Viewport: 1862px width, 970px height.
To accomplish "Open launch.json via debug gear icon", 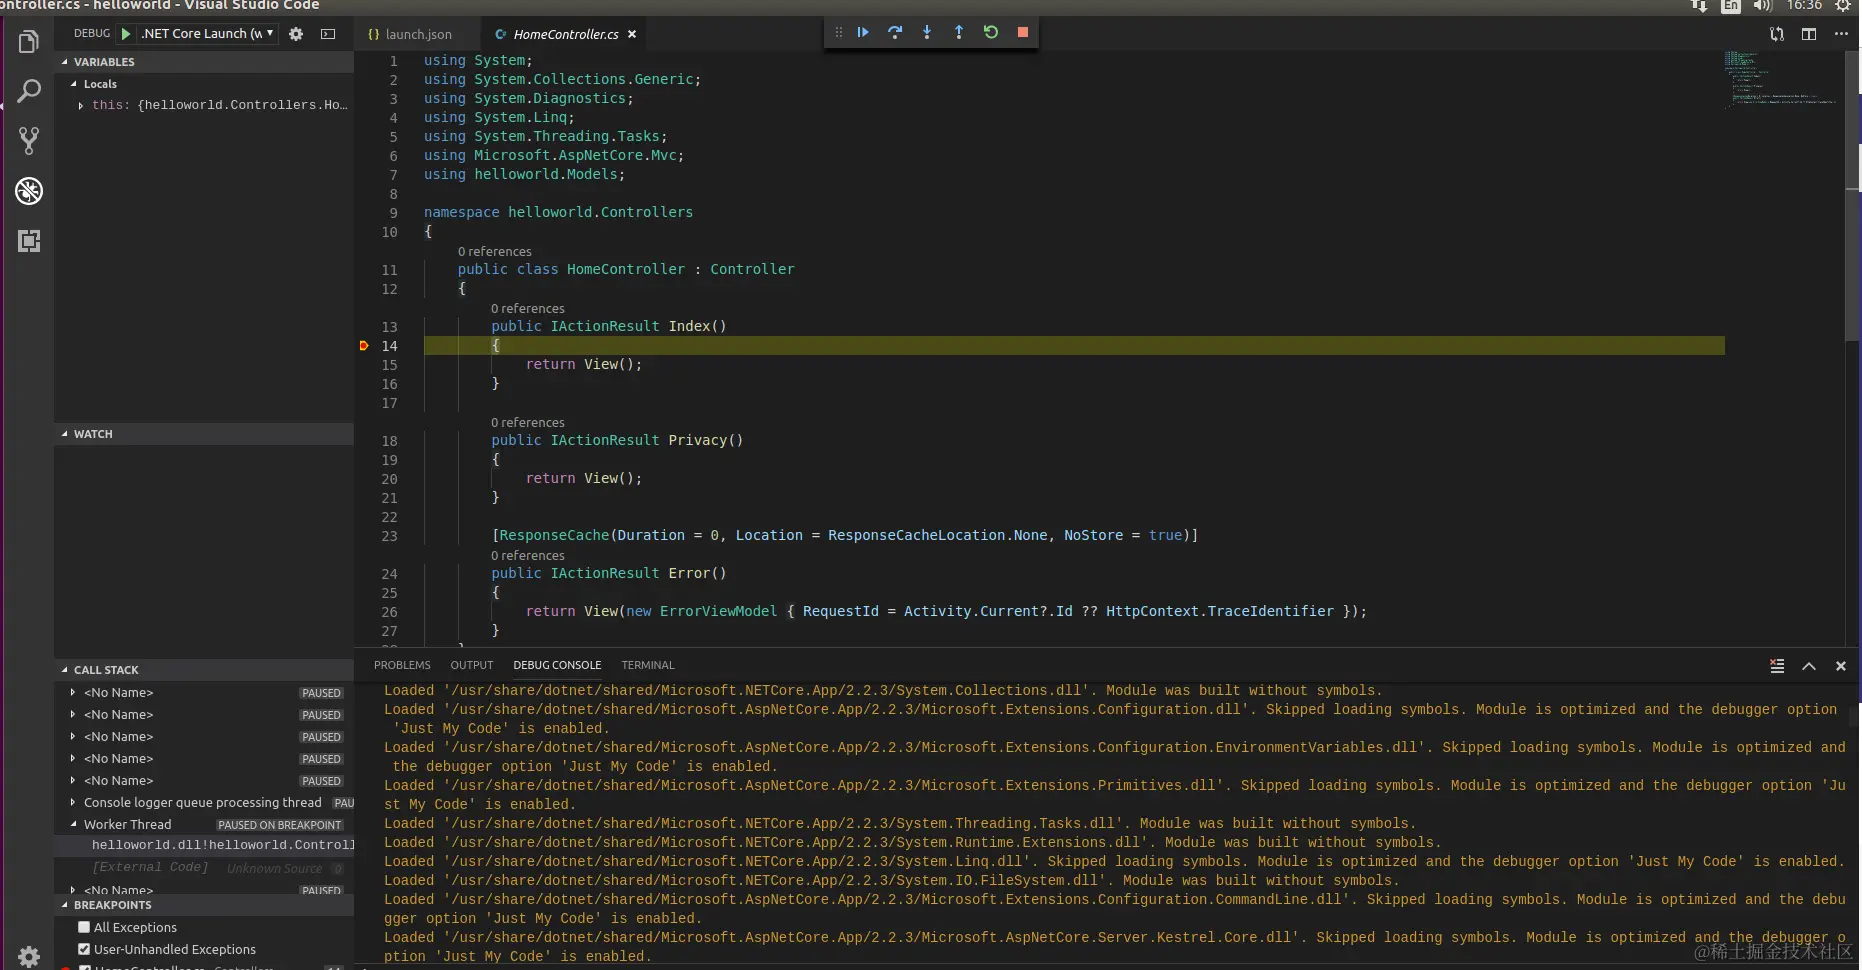I will click(x=296, y=34).
